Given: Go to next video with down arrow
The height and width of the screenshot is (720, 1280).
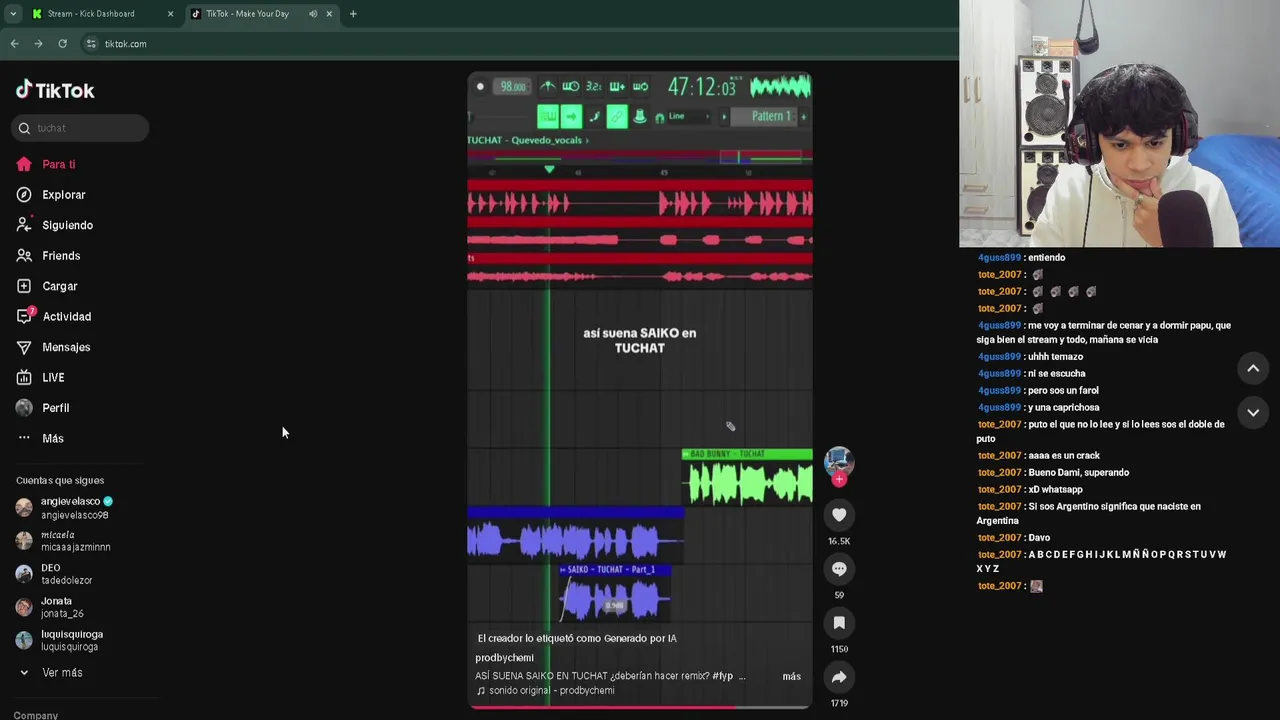Looking at the screenshot, I should [1253, 412].
